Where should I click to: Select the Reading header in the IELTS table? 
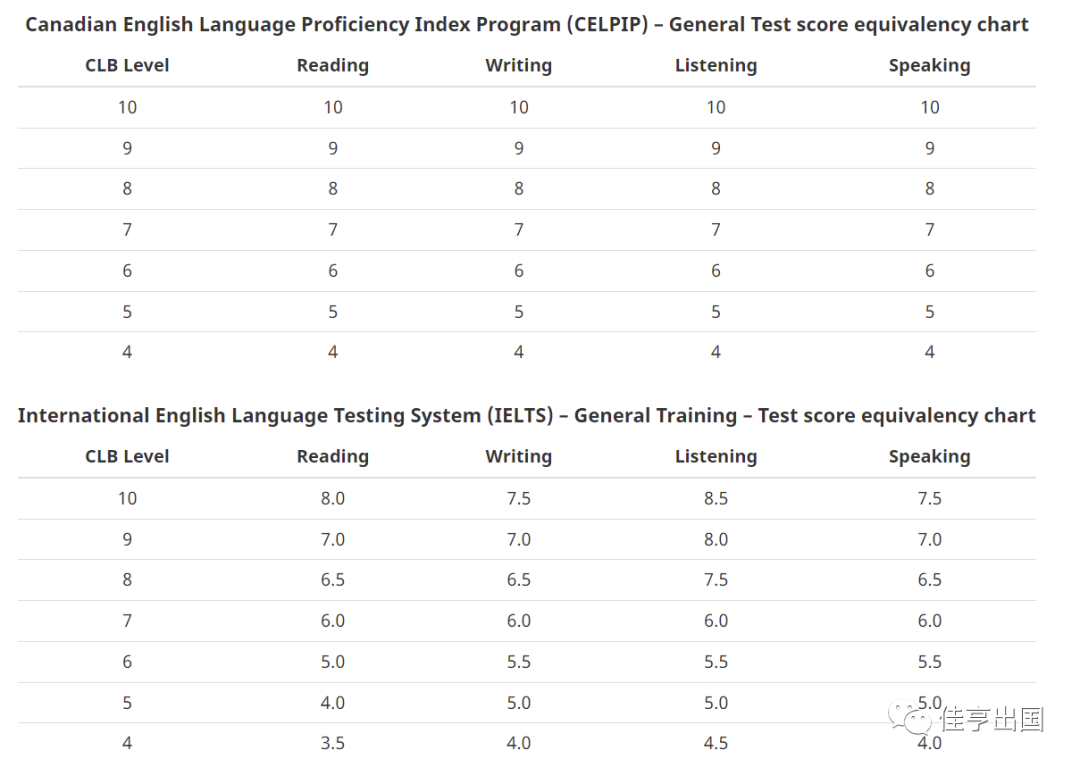pos(333,456)
